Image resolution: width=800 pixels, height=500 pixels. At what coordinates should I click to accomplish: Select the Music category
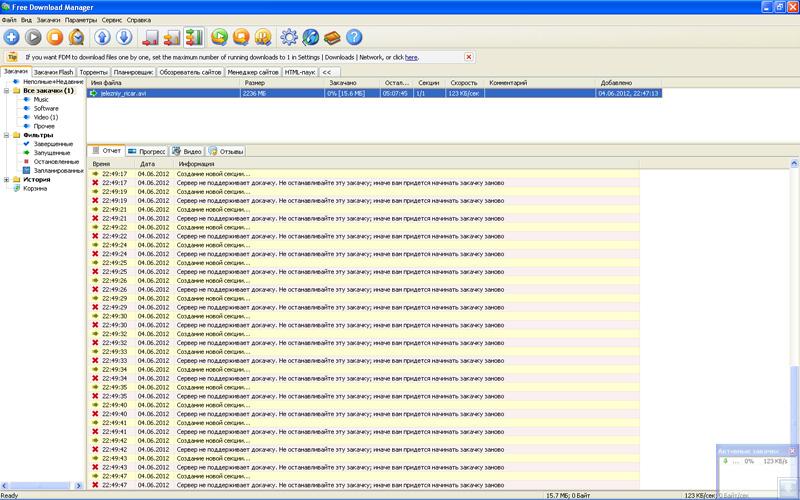(x=41, y=99)
